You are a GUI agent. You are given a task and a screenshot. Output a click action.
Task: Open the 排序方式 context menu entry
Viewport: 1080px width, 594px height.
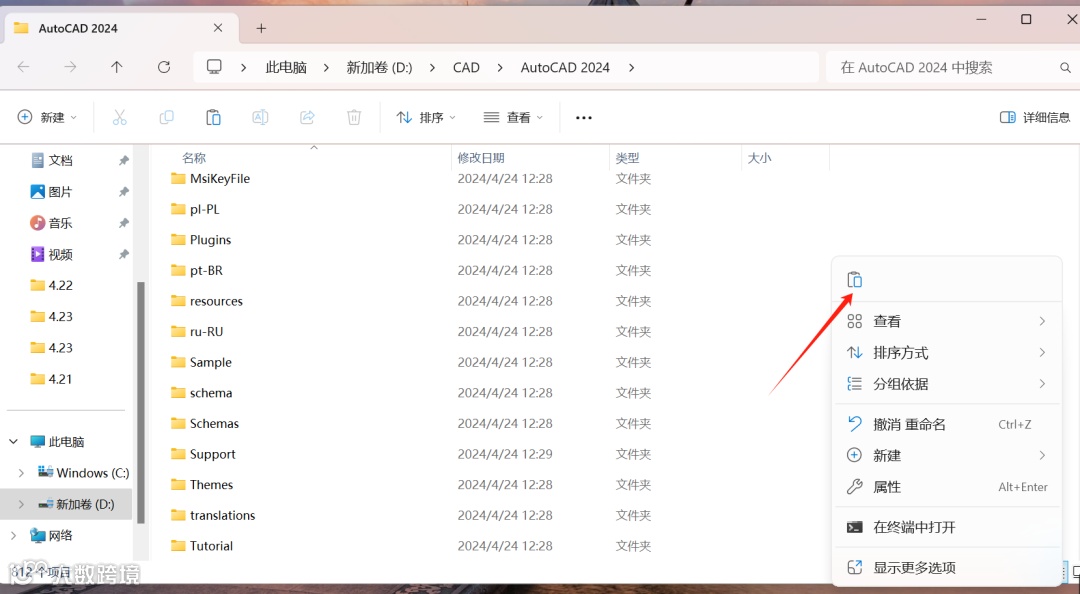click(947, 353)
